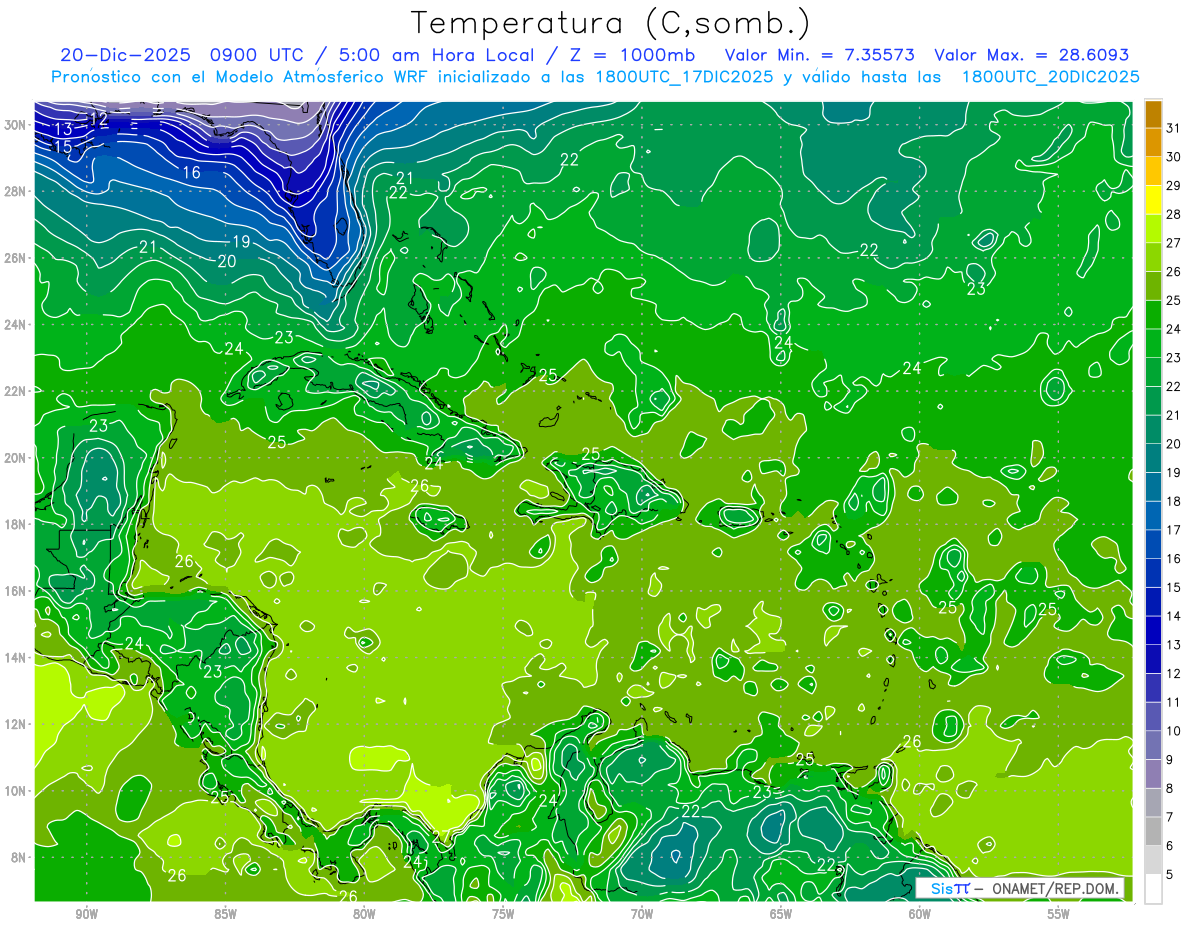This screenshot has height=927, width=1200.
Task: Pick the gray legend band between 6 and 7
Action: coord(1153,832)
